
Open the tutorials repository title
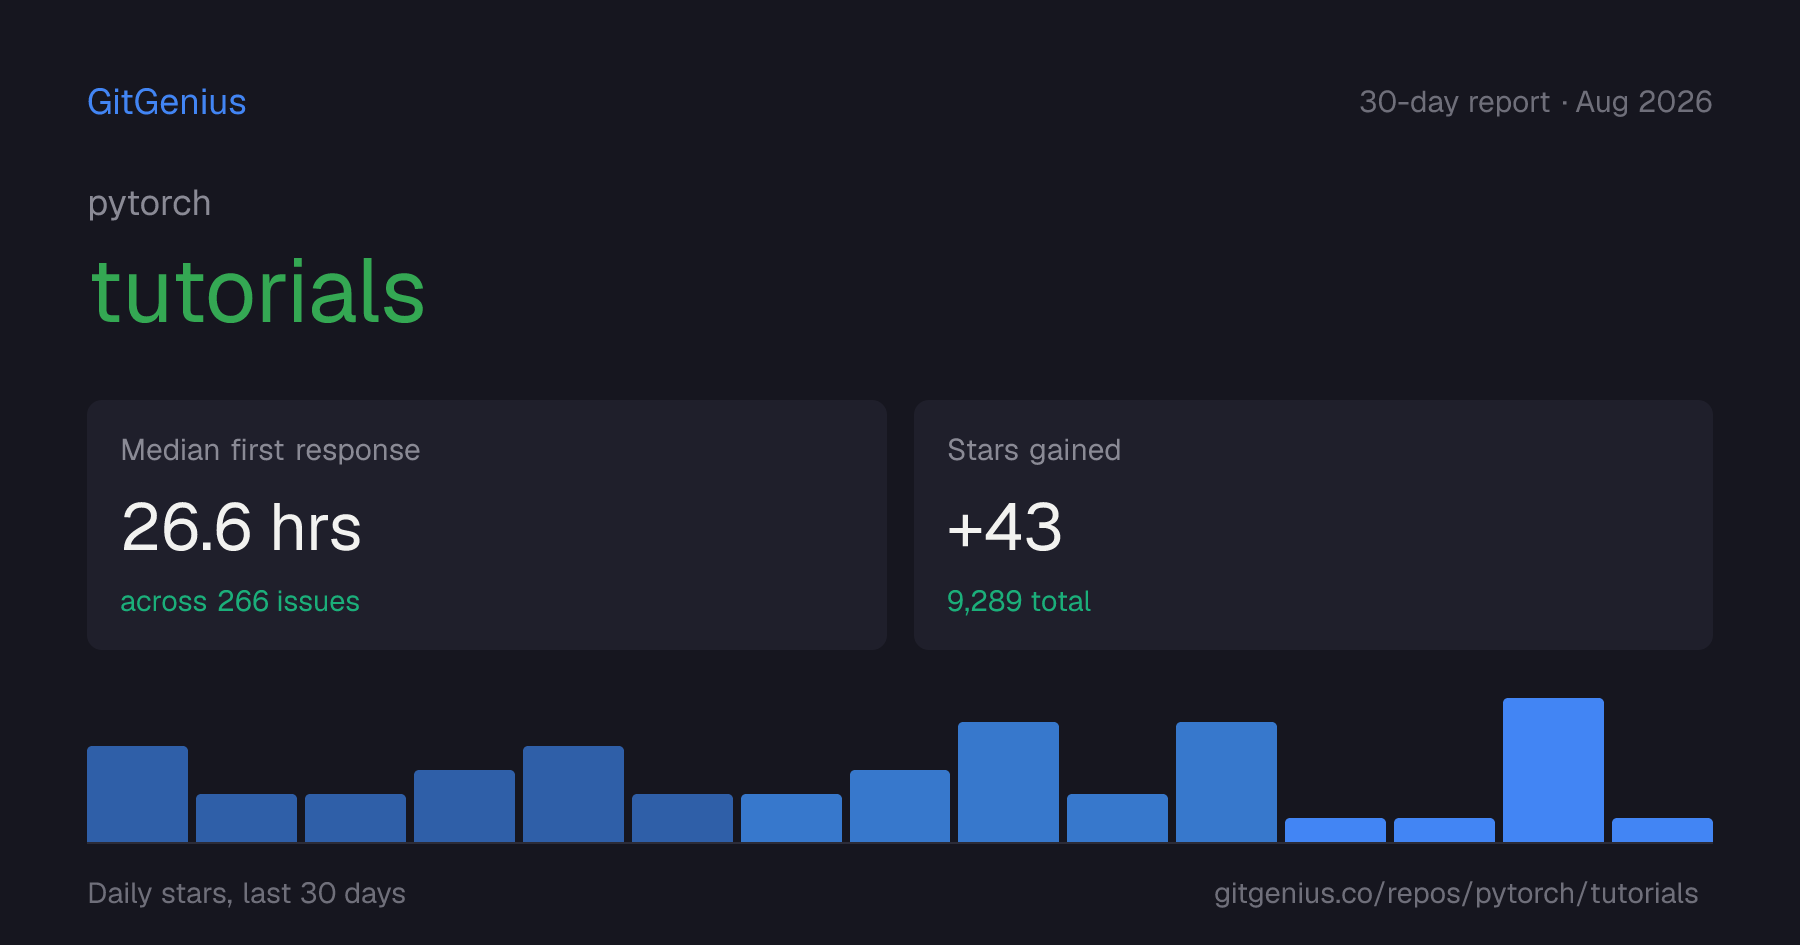[258, 291]
